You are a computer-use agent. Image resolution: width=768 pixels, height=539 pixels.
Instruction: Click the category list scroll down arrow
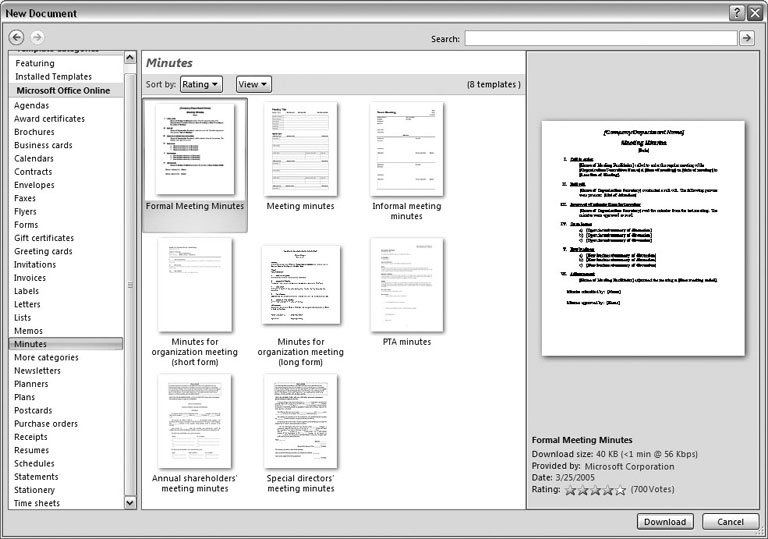(x=130, y=503)
